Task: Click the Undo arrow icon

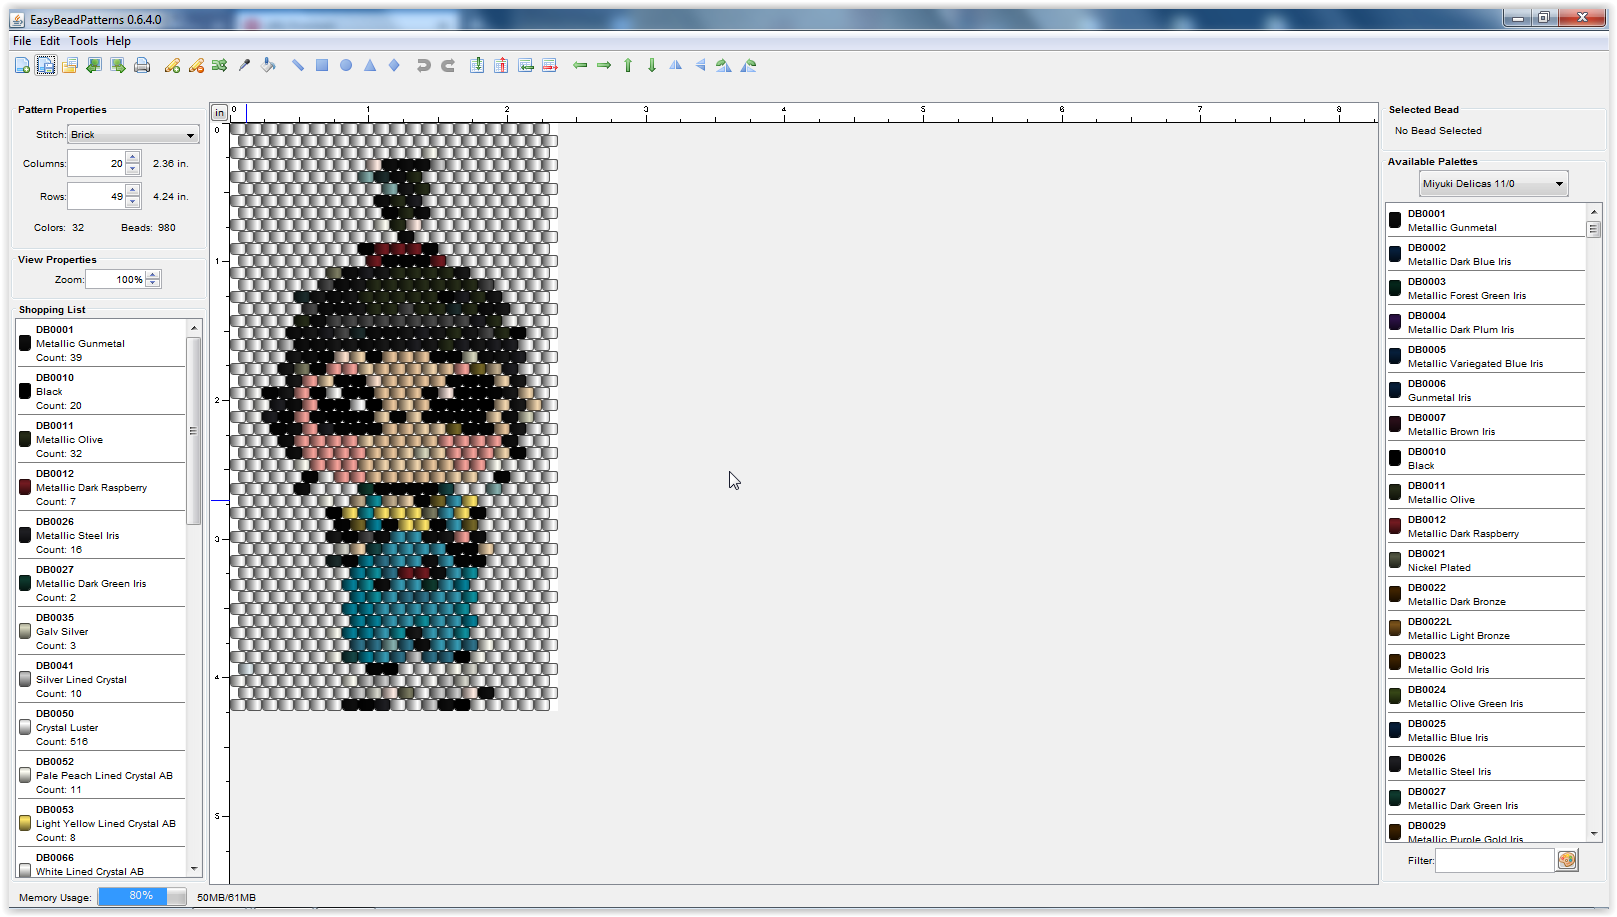Action: (424, 65)
